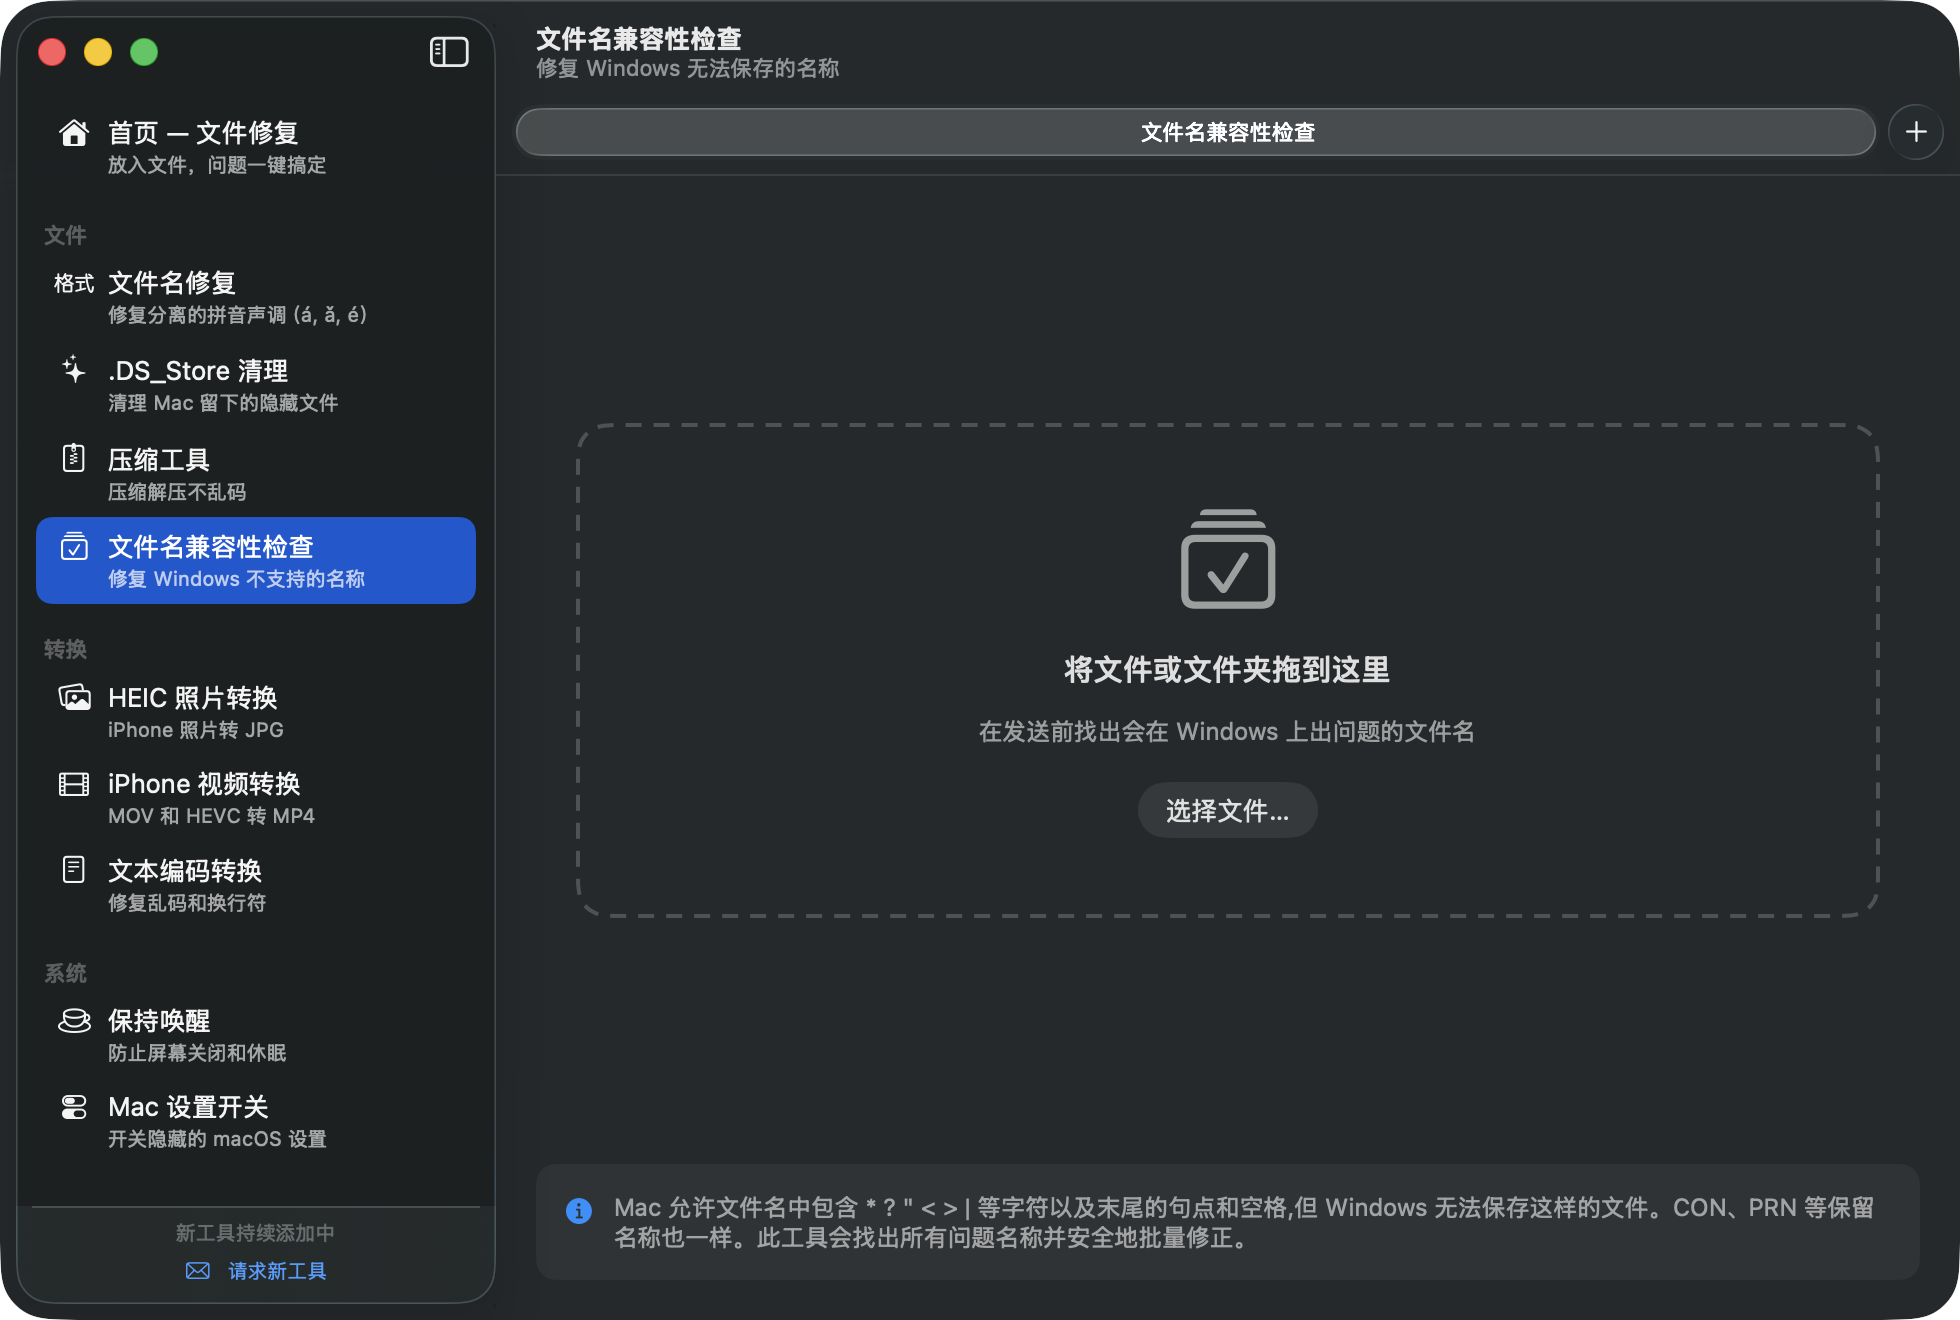Click the 转换 section header in sidebar

tap(66, 649)
